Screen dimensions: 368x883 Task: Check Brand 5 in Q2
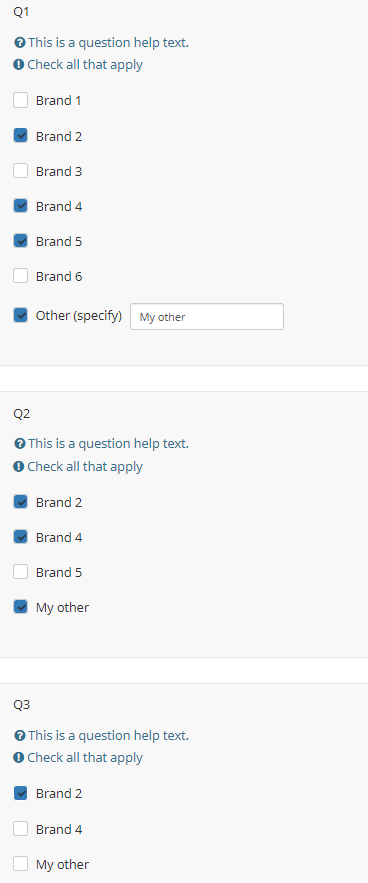pyautogui.click(x=20, y=572)
